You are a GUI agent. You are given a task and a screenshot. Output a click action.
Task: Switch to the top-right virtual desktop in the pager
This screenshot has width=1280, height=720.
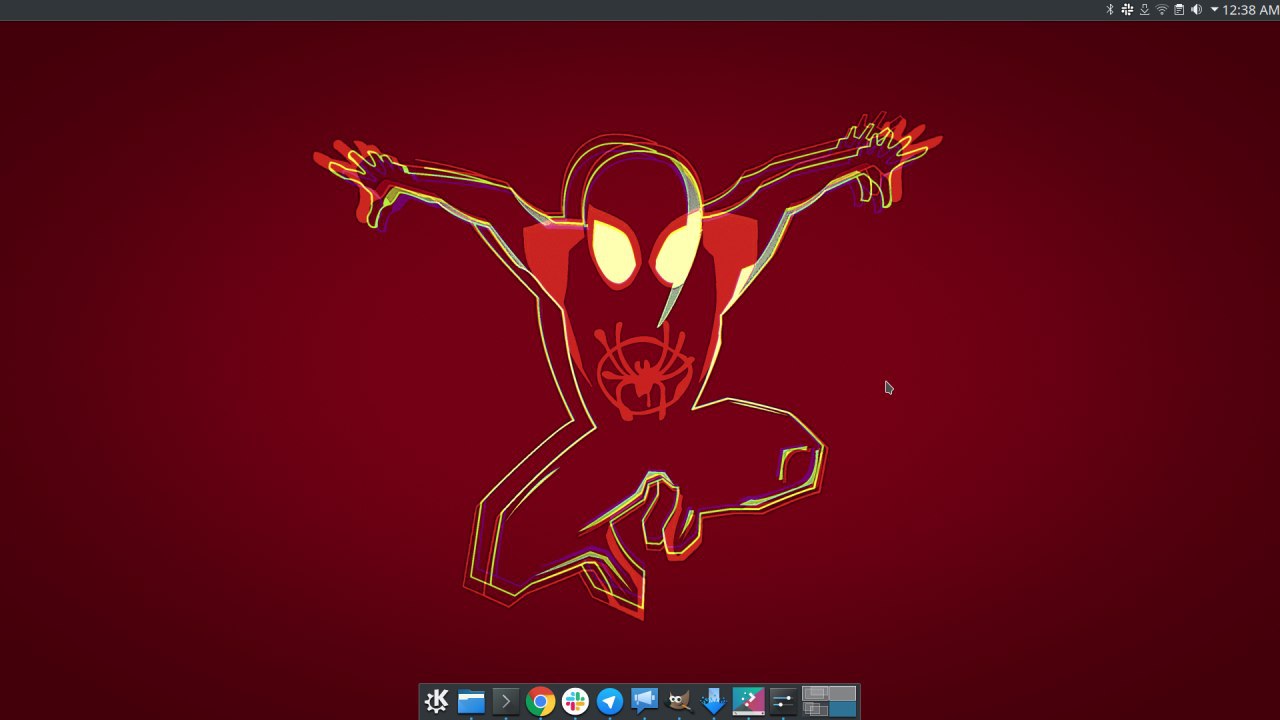pos(843,694)
